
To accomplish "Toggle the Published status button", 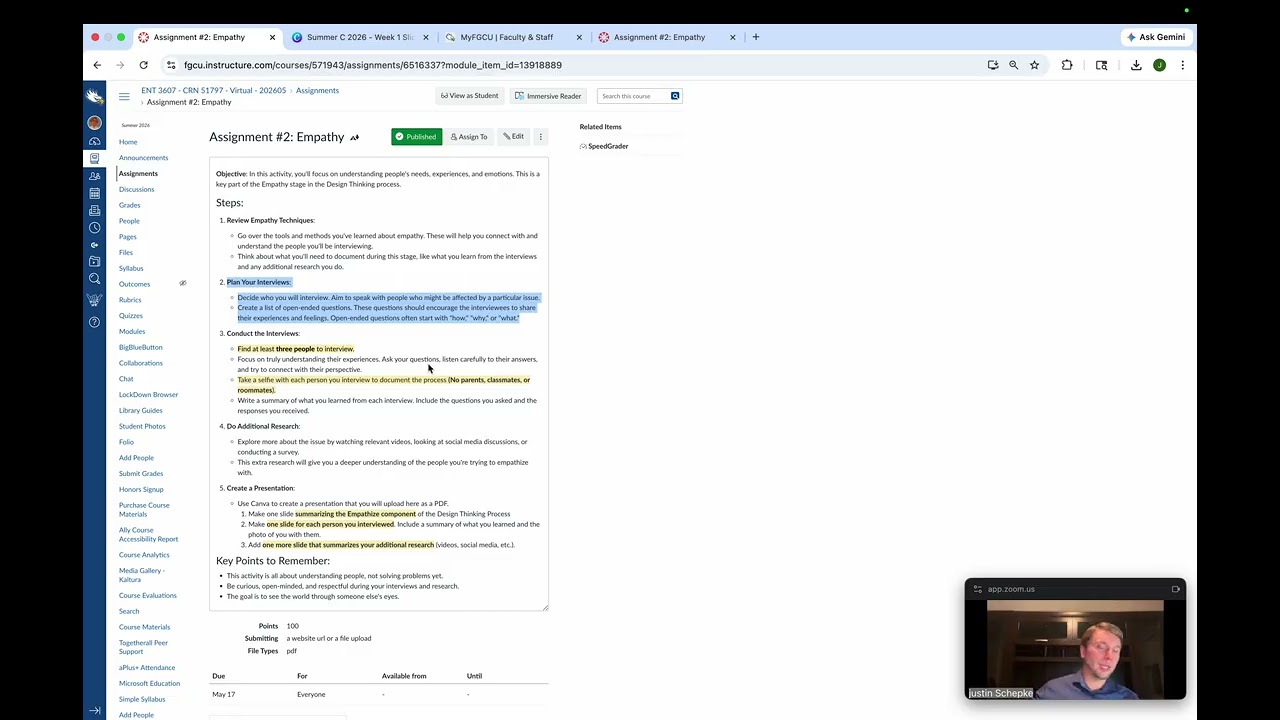I will (x=416, y=137).
